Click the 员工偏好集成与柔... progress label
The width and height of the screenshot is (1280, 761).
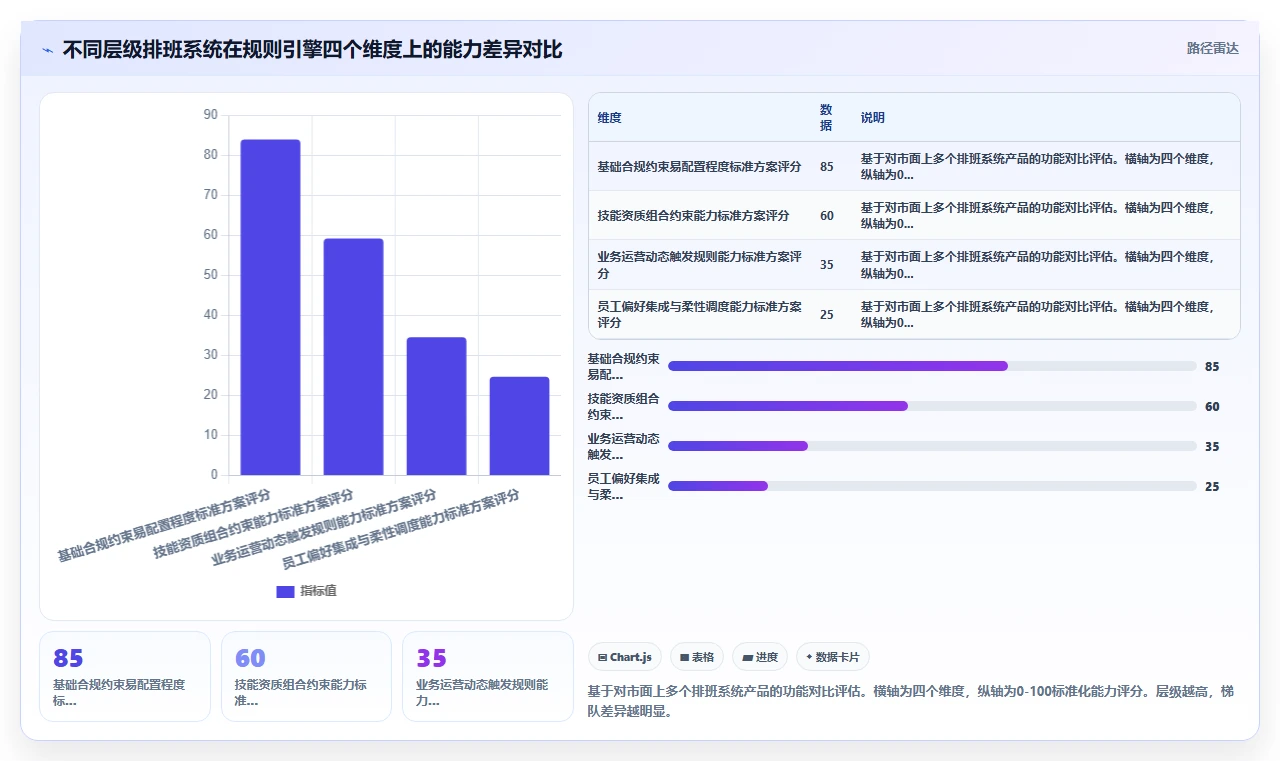(623, 486)
